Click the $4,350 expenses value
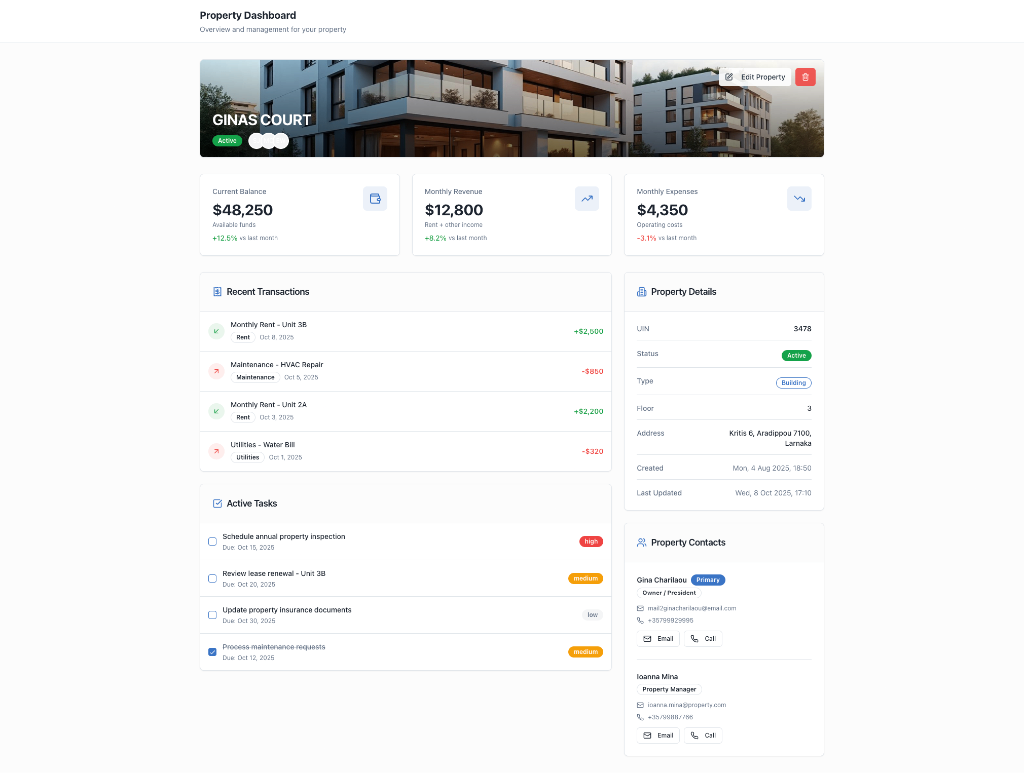Viewport: 1024px width, 773px height. tap(662, 210)
